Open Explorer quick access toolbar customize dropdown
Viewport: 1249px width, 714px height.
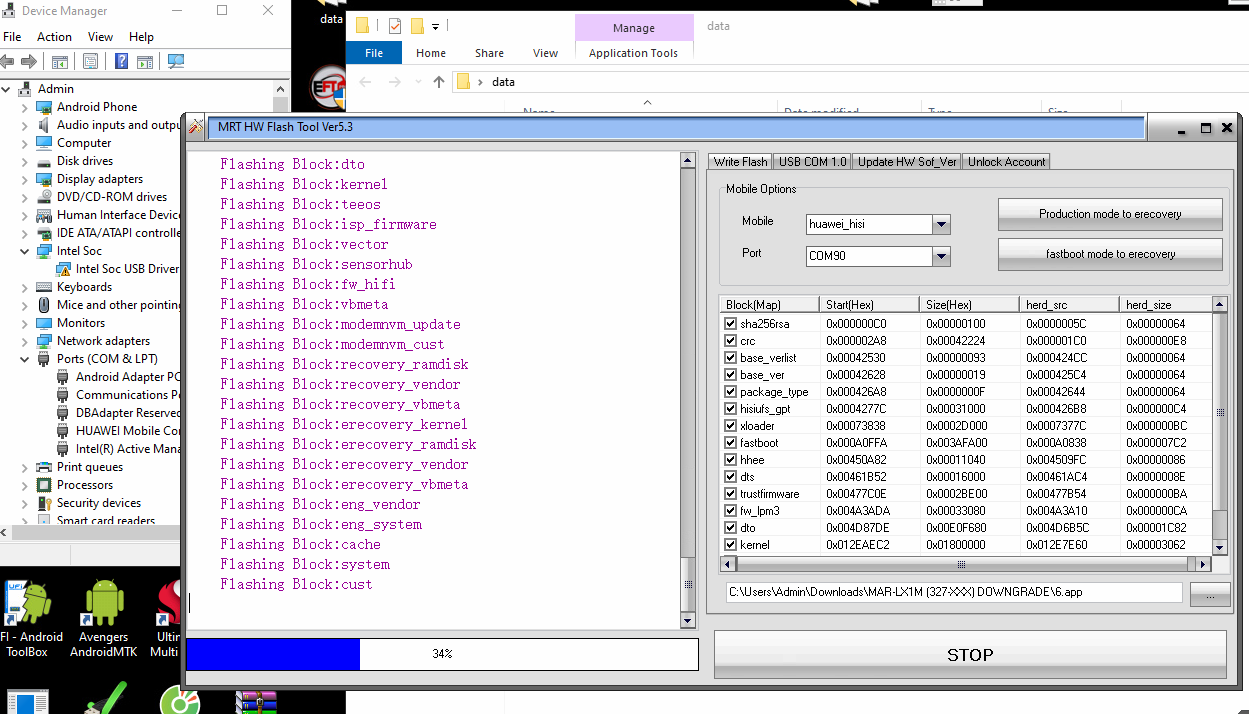click(436, 26)
